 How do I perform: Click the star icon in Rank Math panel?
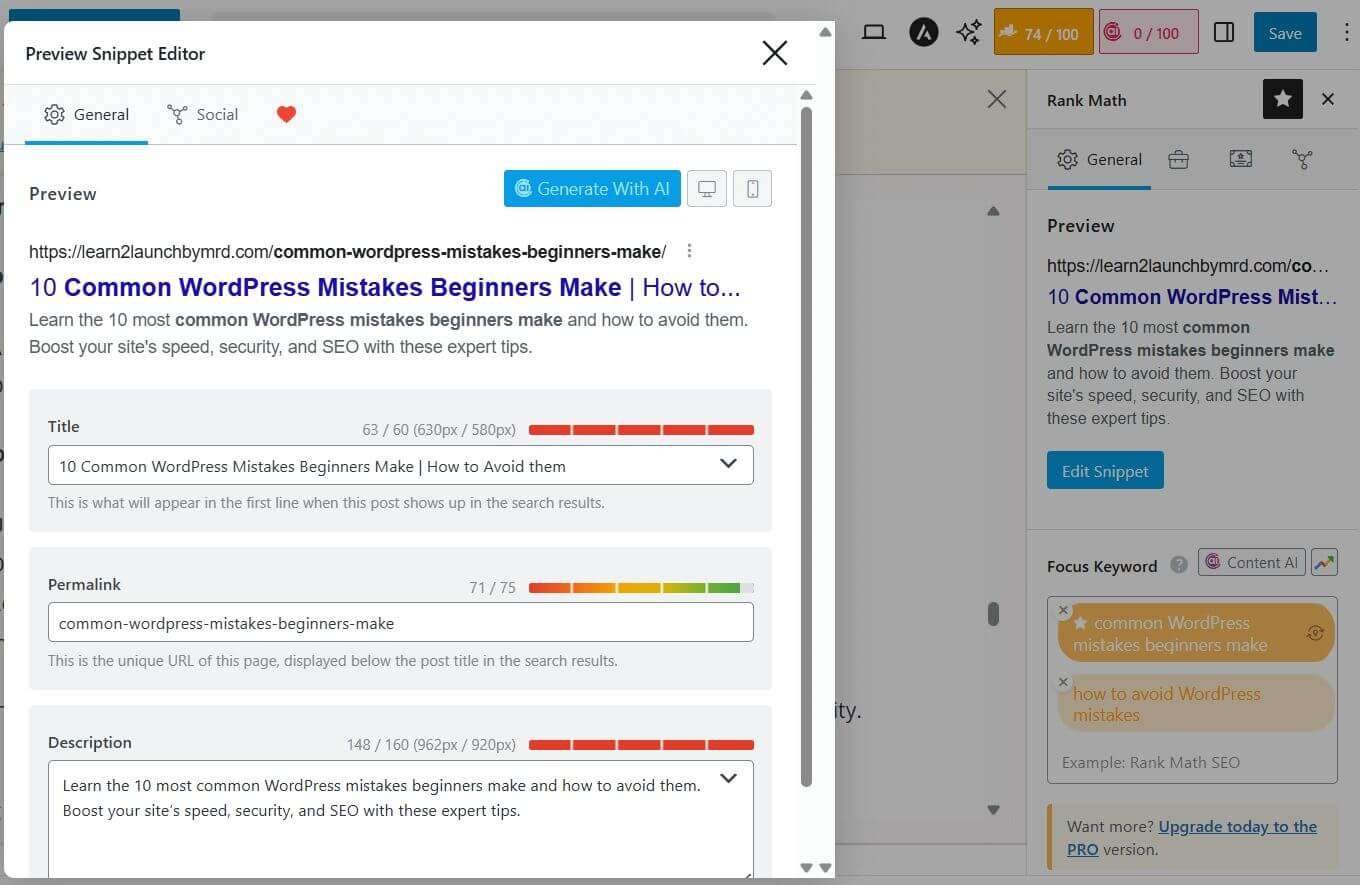pyautogui.click(x=1283, y=99)
